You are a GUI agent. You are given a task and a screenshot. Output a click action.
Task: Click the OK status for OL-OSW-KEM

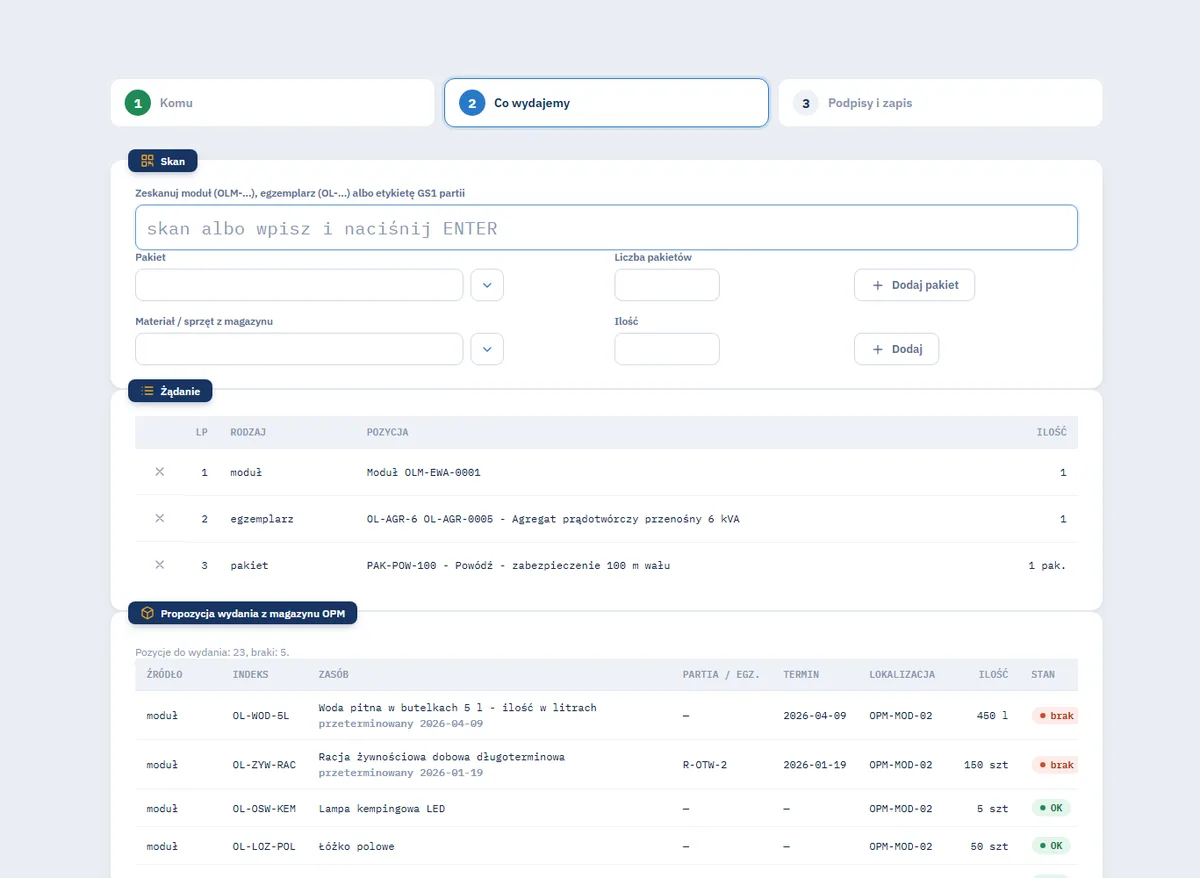coord(1051,808)
